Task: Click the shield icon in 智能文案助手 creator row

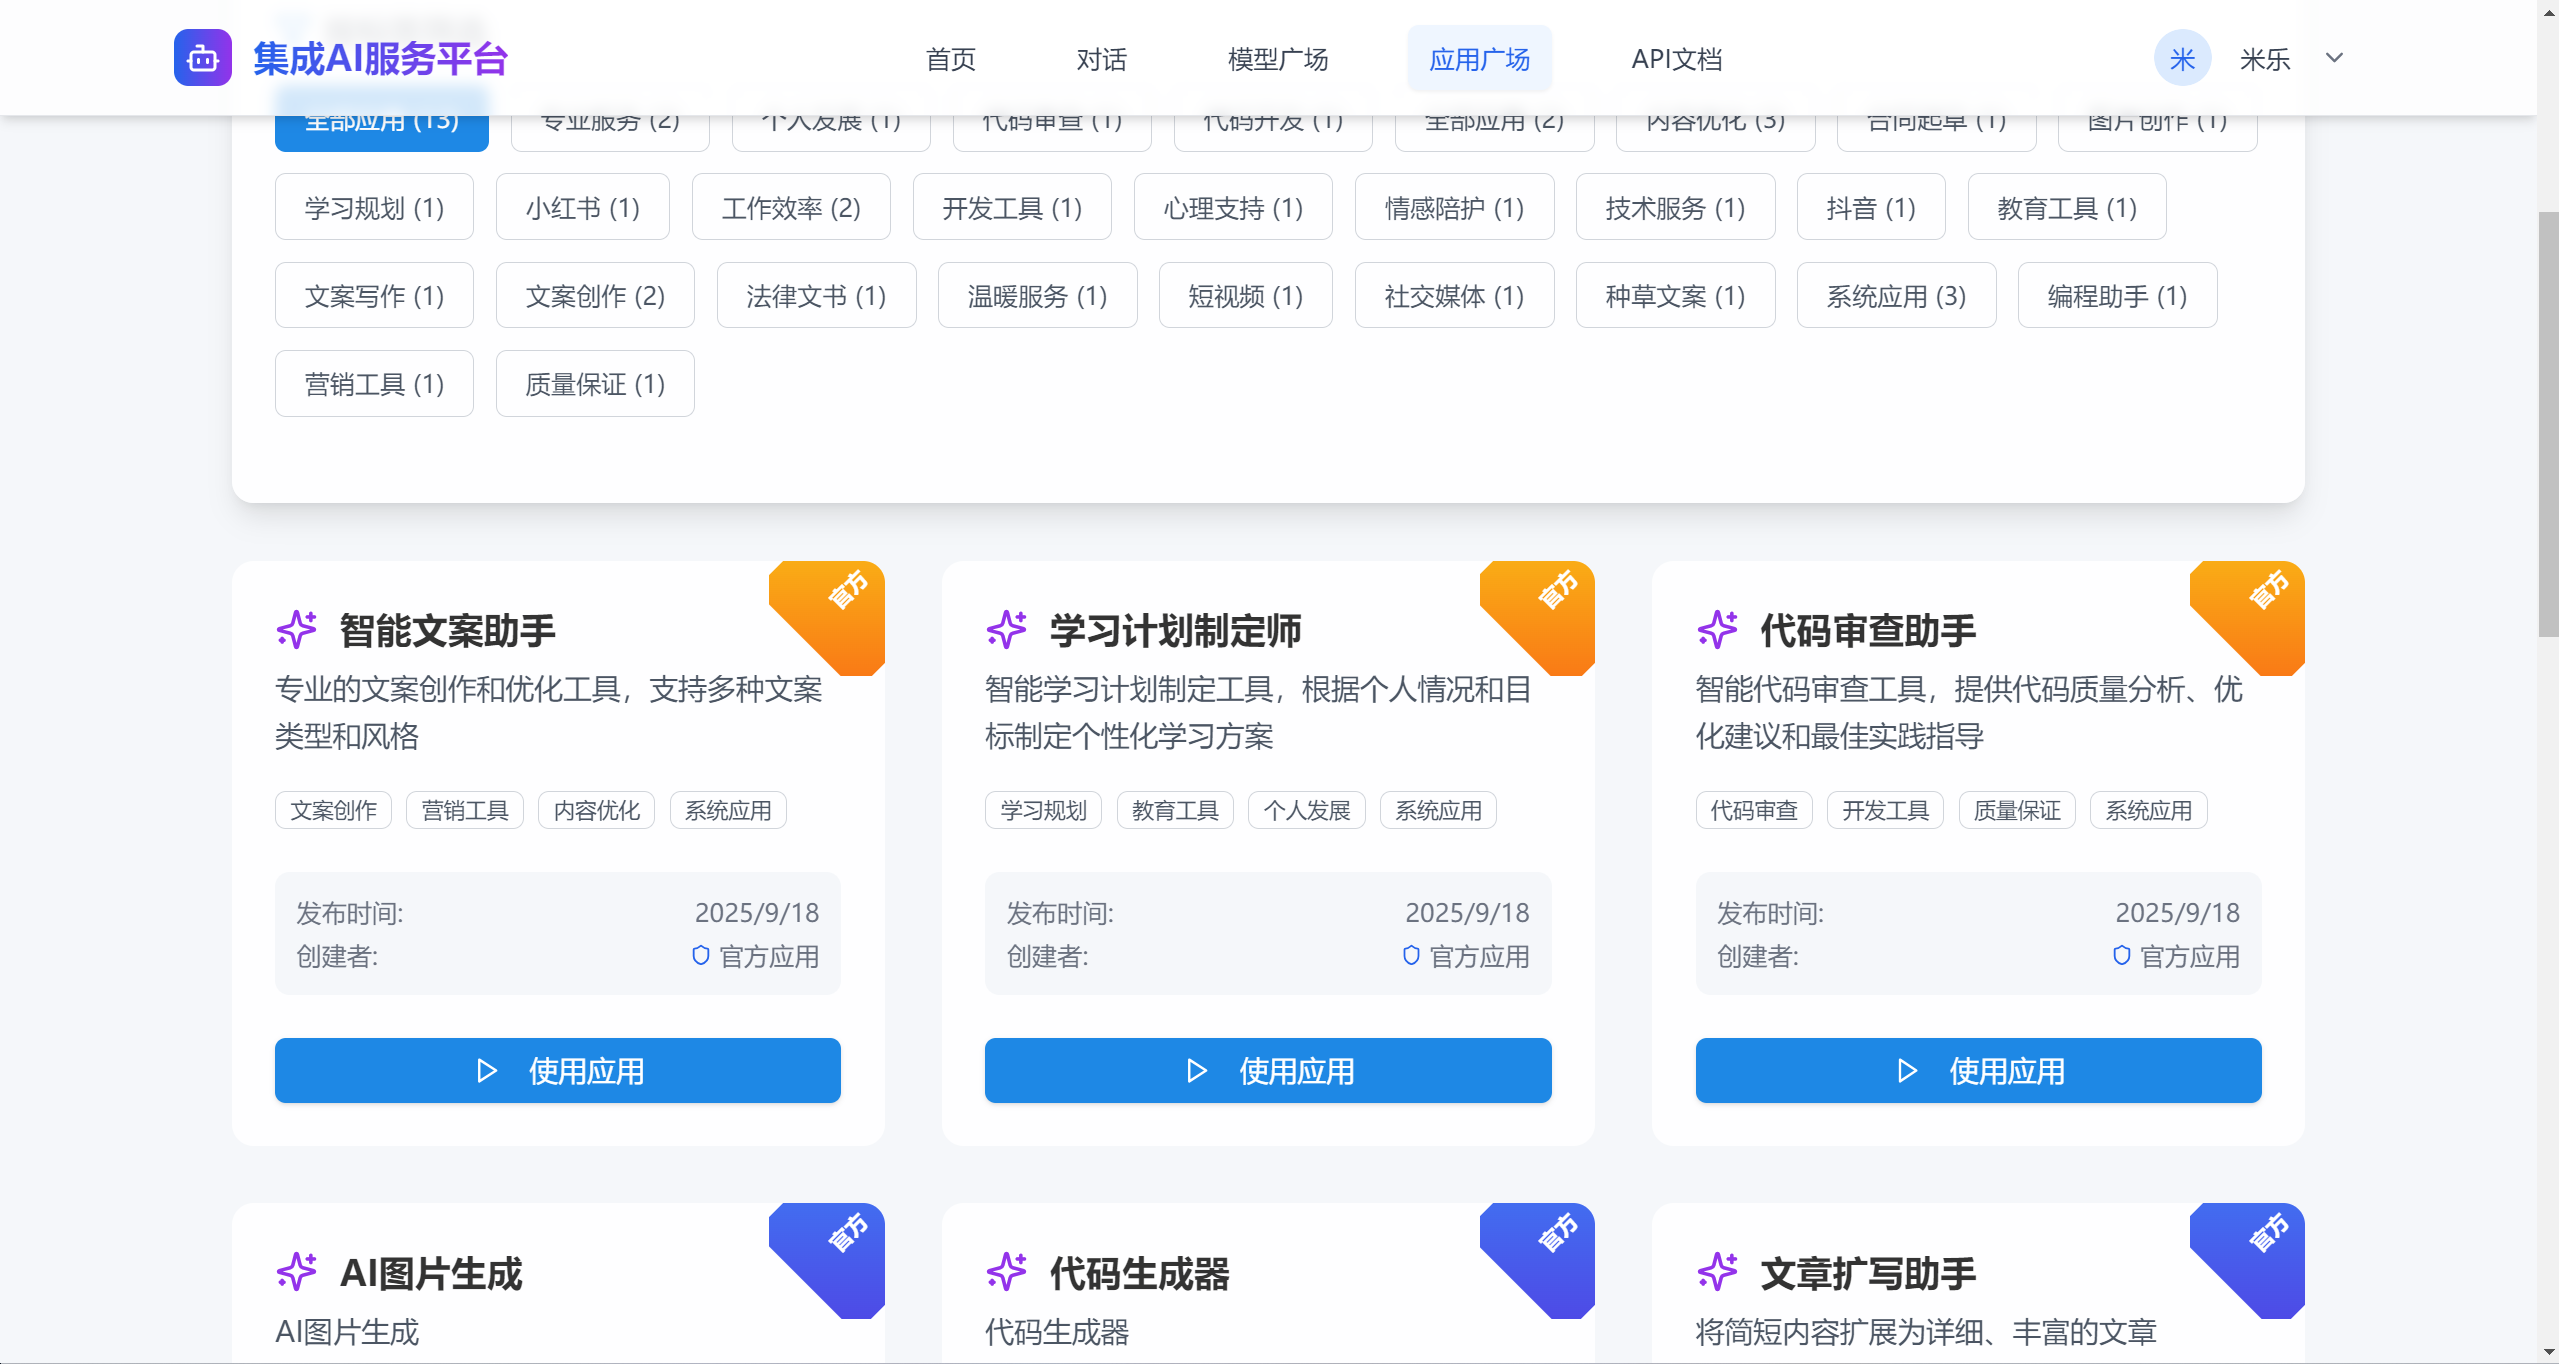Action: point(701,956)
